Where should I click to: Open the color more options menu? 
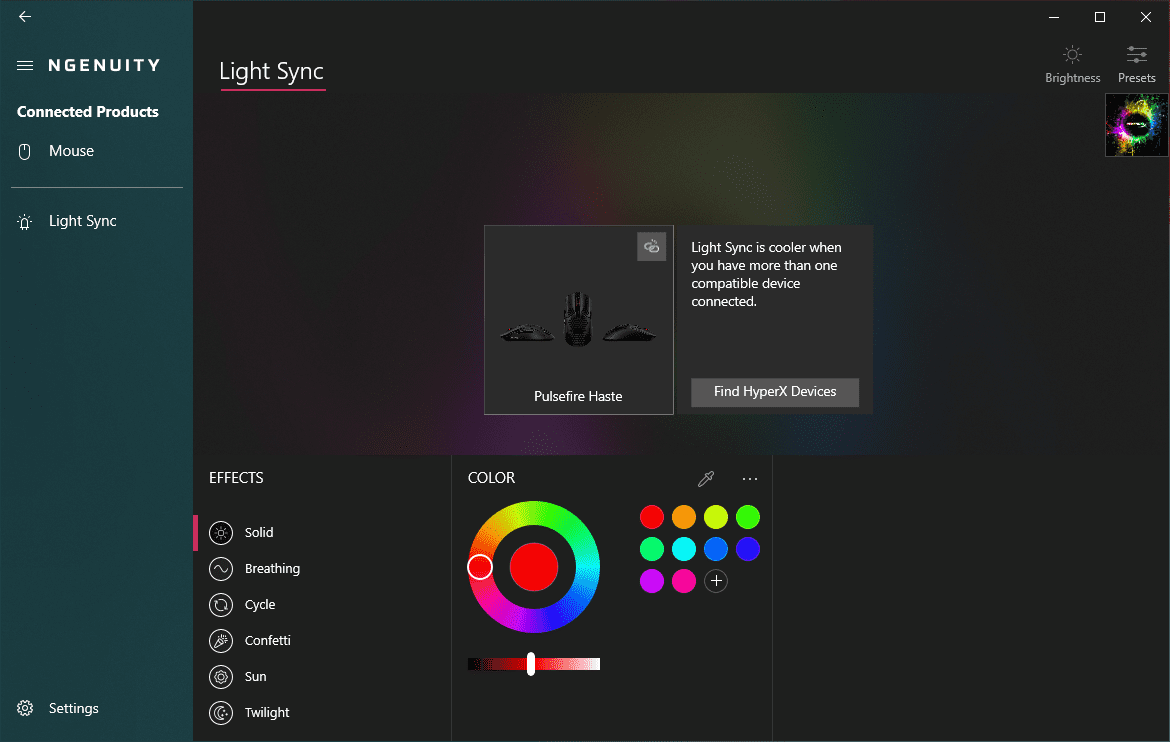tap(750, 478)
